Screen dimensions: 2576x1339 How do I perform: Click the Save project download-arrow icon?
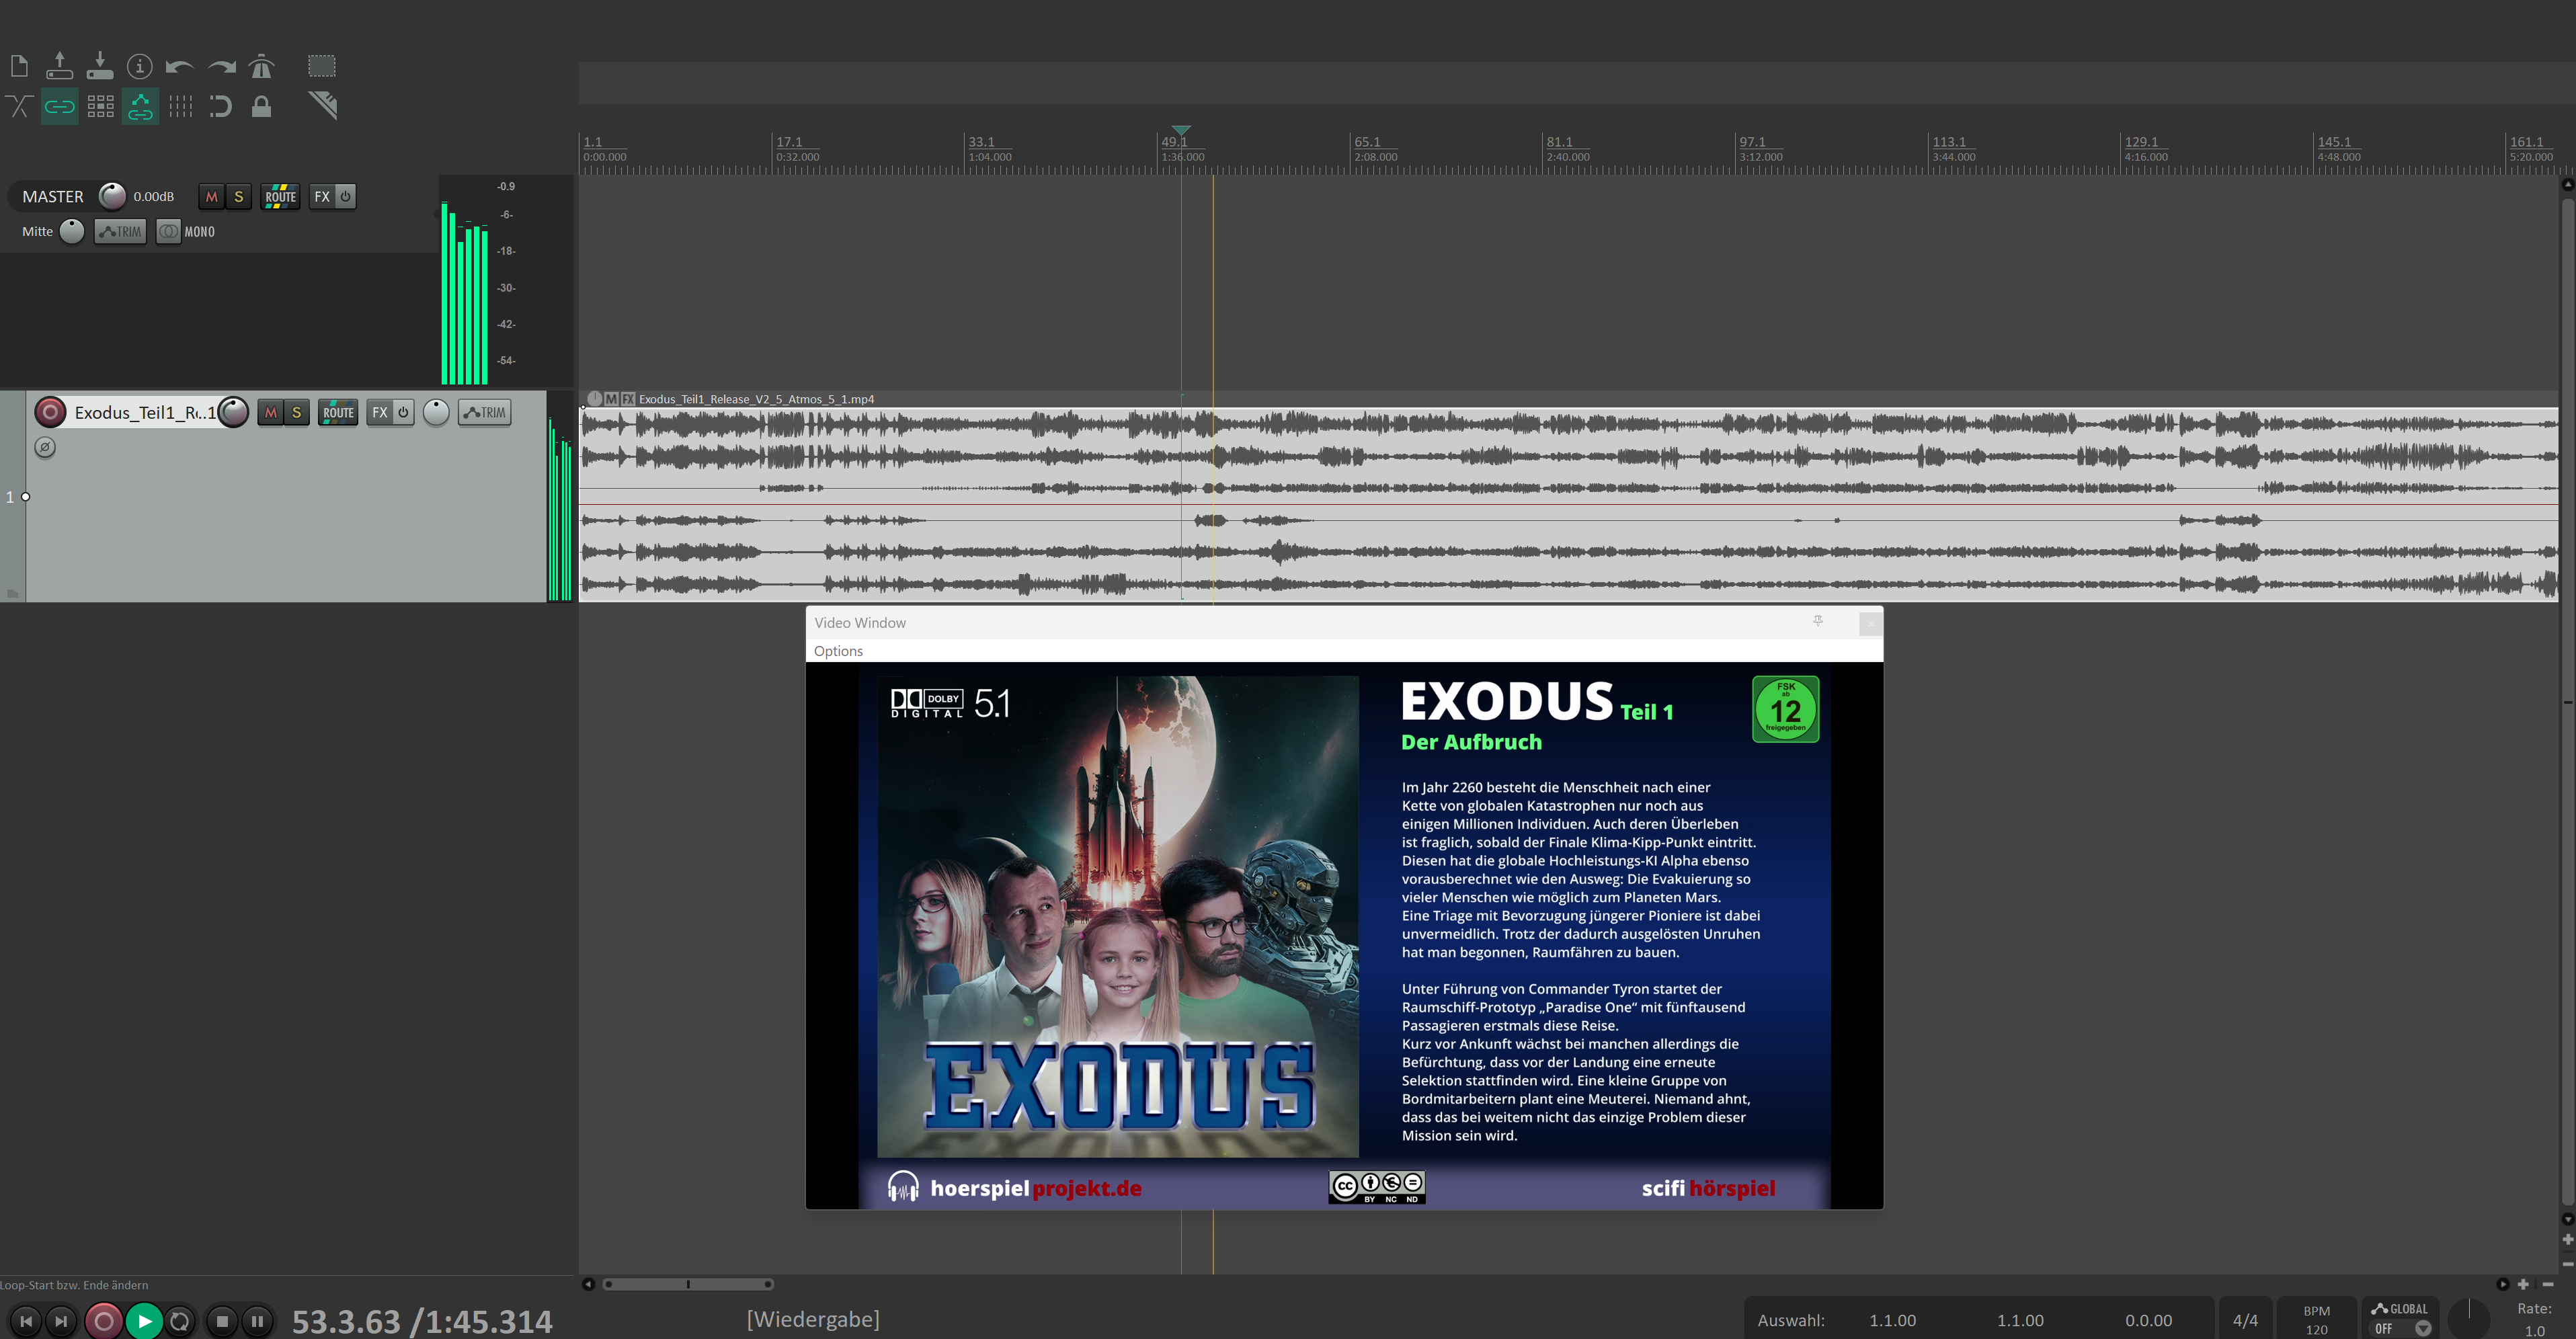coord(100,66)
